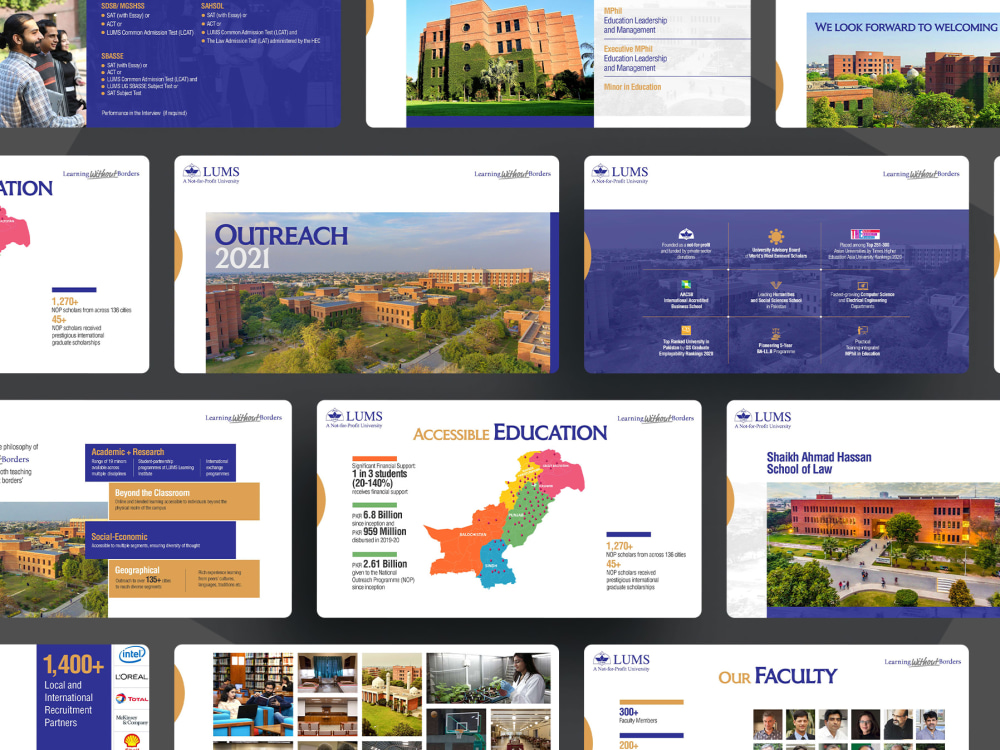
Task: Click the Shell logo icon
Action: (131, 740)
